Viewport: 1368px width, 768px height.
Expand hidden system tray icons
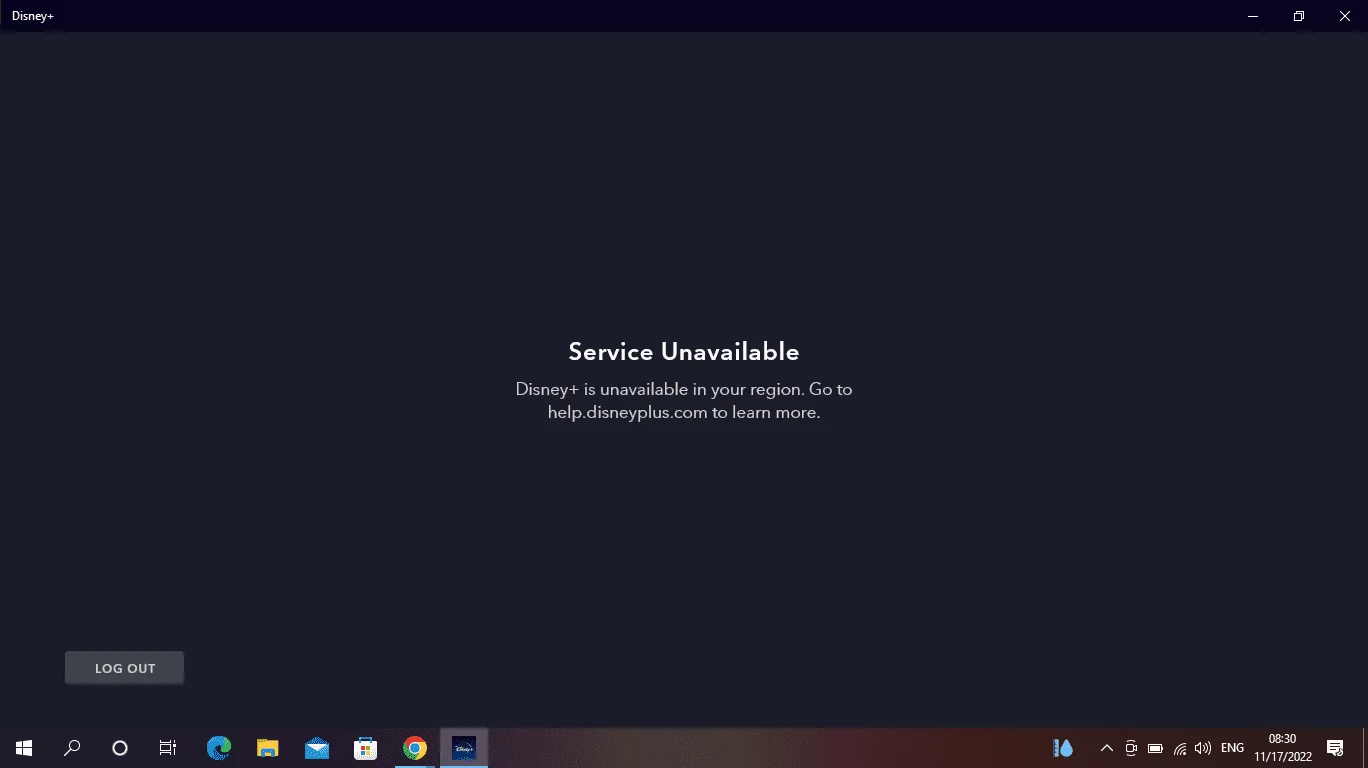click(x=1107, y=748)
